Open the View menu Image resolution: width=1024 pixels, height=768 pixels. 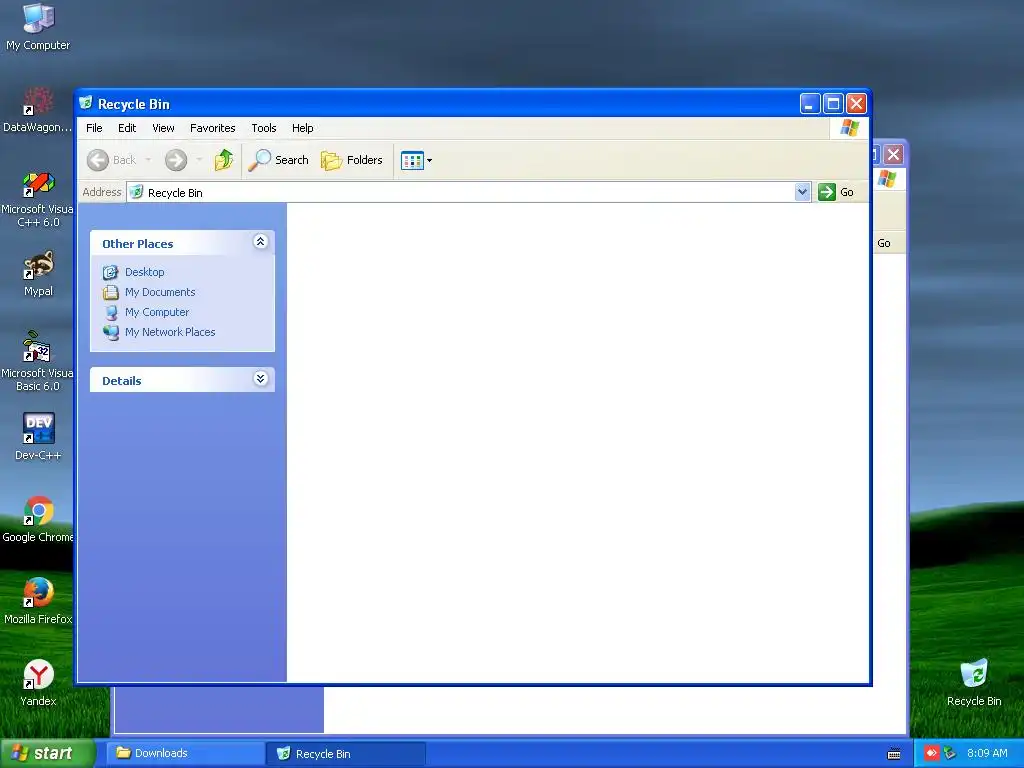click(163, 128)
